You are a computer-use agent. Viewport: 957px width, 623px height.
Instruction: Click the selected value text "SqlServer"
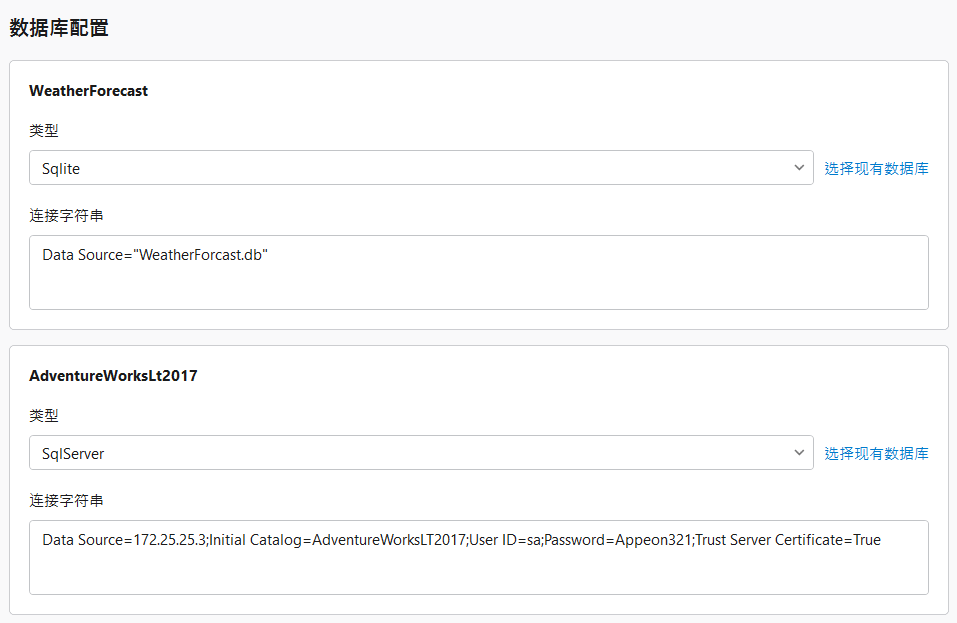tap(73, 454)
